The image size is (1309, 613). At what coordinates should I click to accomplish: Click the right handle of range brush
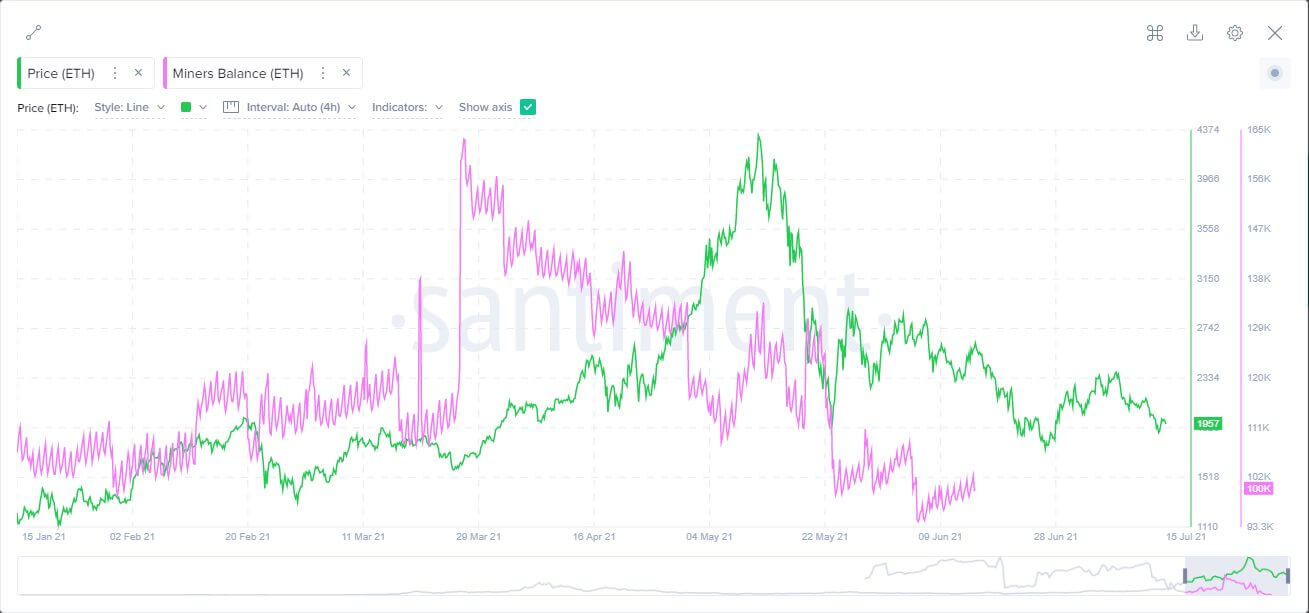pos(1288,576)
